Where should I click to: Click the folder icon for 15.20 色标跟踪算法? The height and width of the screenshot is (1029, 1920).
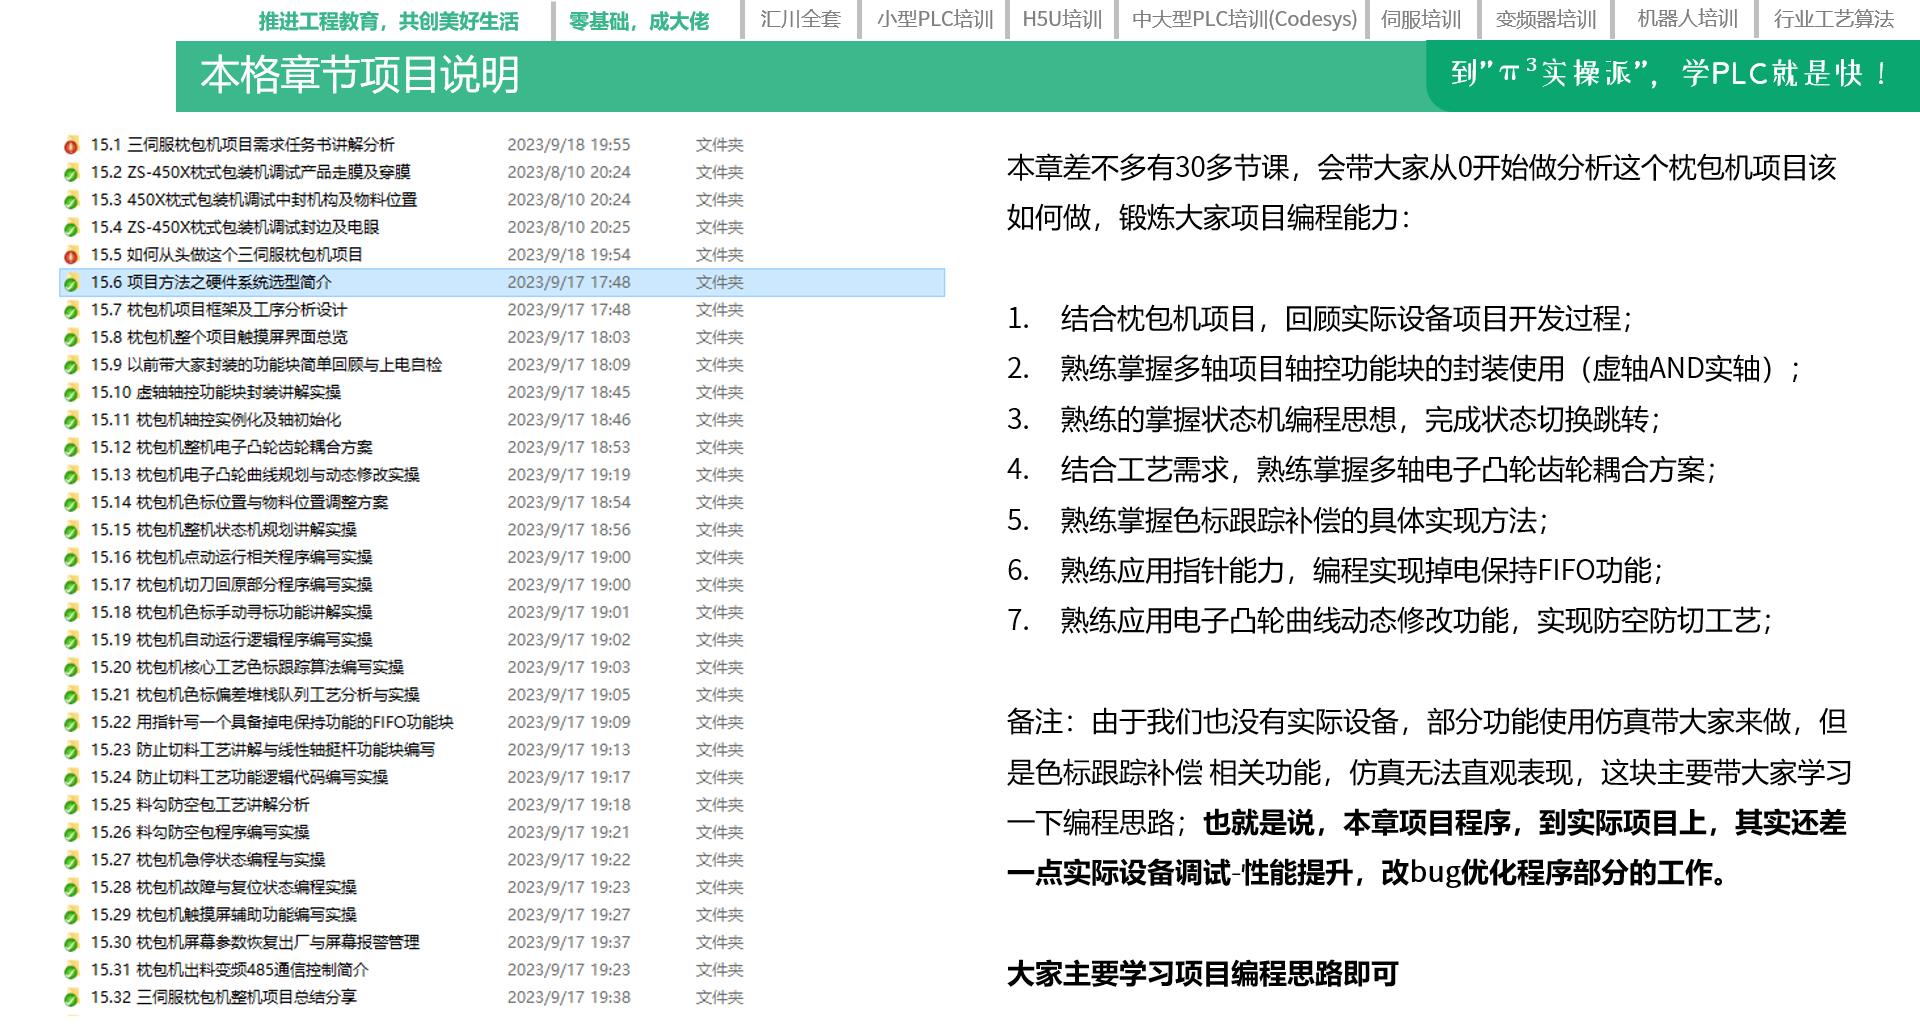coord(71,668)
